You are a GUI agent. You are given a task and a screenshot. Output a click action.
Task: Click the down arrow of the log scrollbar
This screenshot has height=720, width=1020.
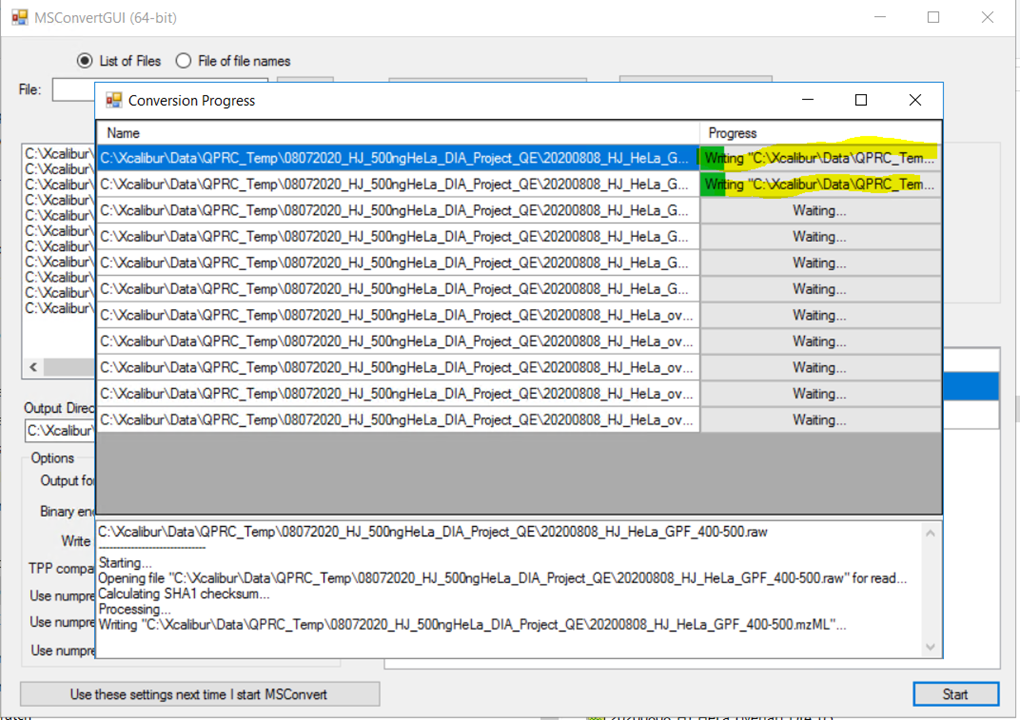(x=930, y=647)
